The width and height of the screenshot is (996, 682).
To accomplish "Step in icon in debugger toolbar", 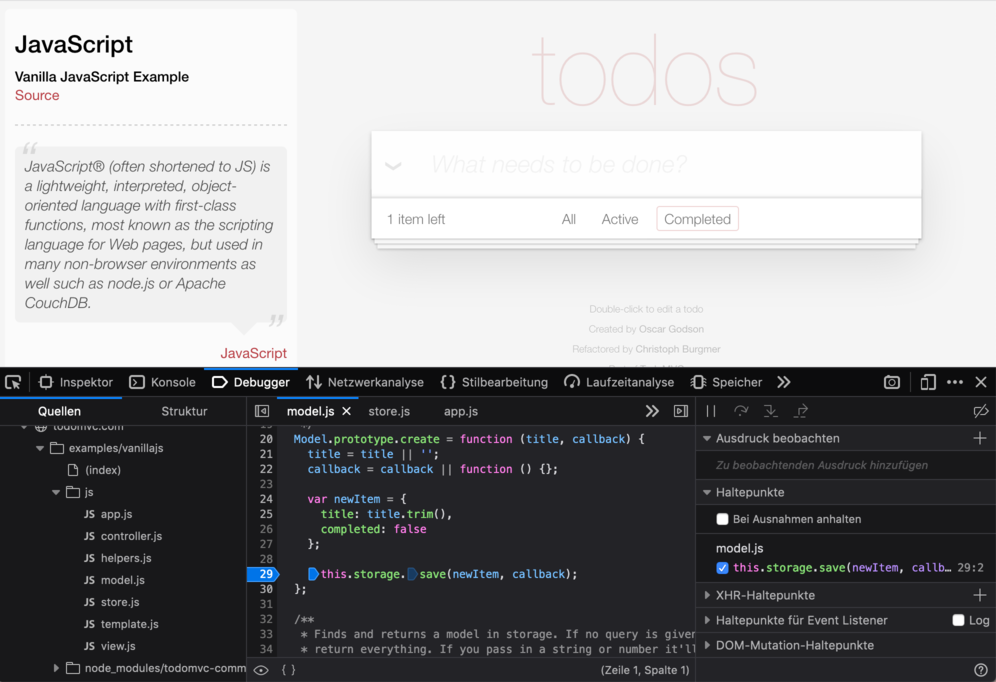I will [771, 411].
